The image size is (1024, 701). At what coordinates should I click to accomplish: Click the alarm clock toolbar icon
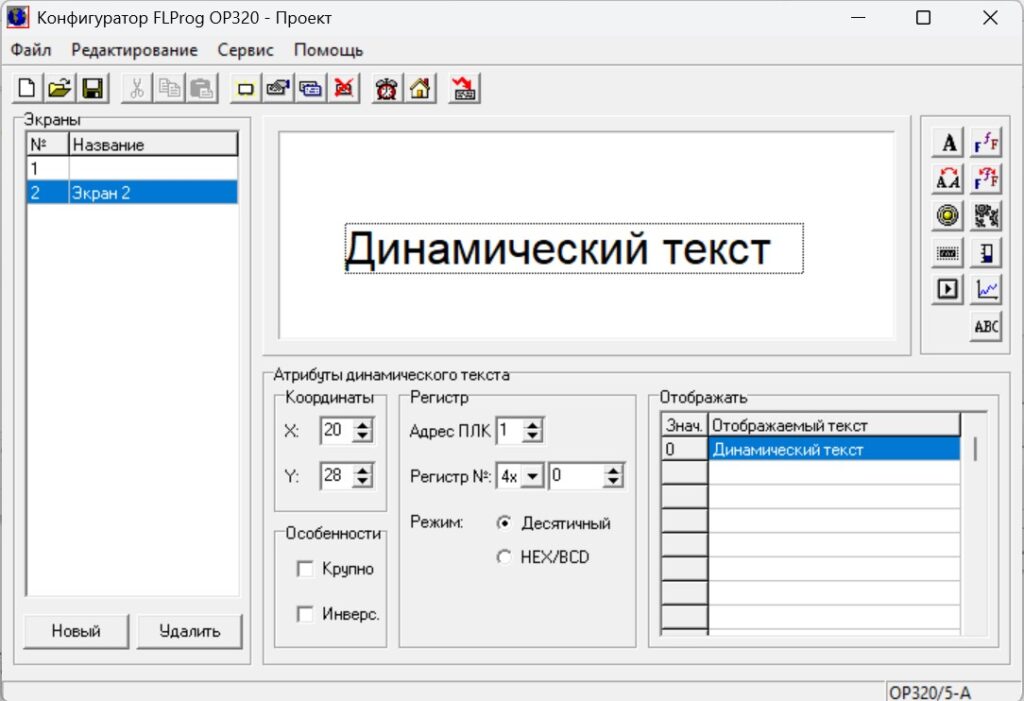[x=386, y=89]
